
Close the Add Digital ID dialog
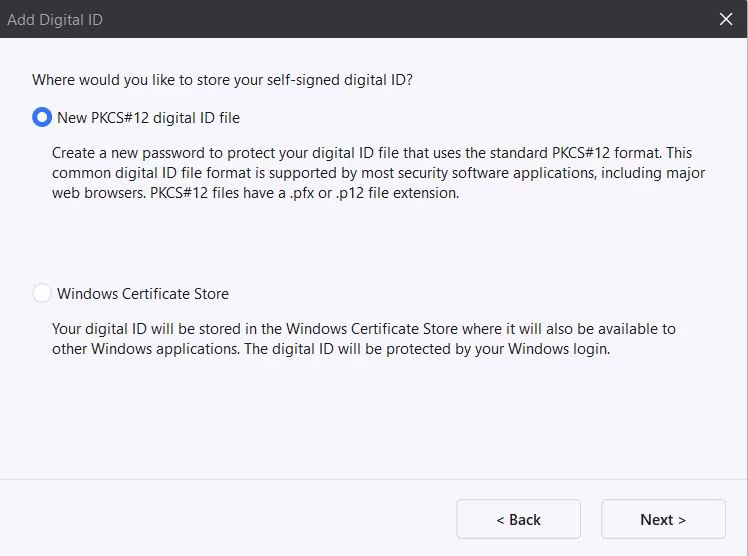click(x=727, y=19)
